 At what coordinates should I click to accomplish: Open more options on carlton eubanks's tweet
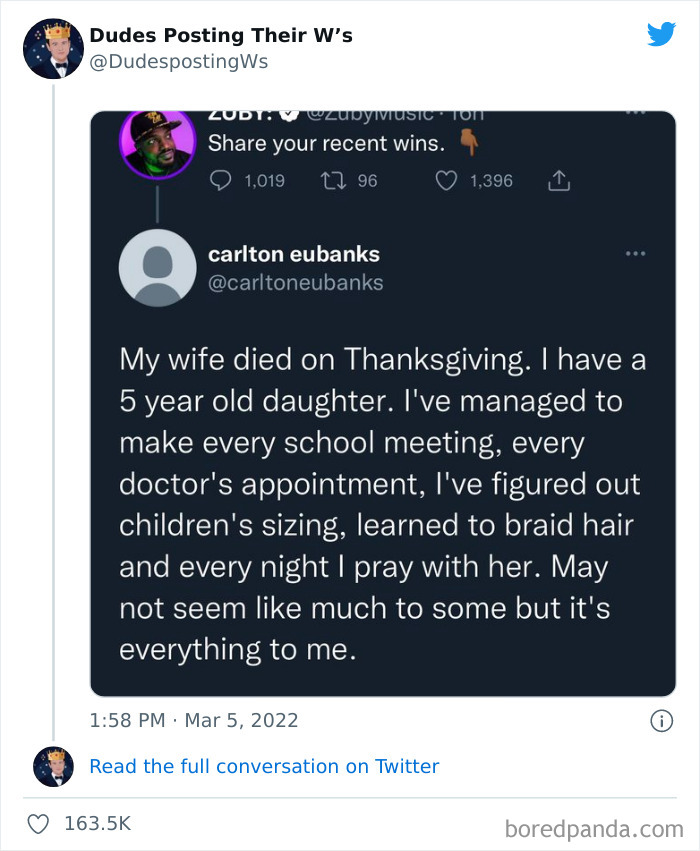635,253
